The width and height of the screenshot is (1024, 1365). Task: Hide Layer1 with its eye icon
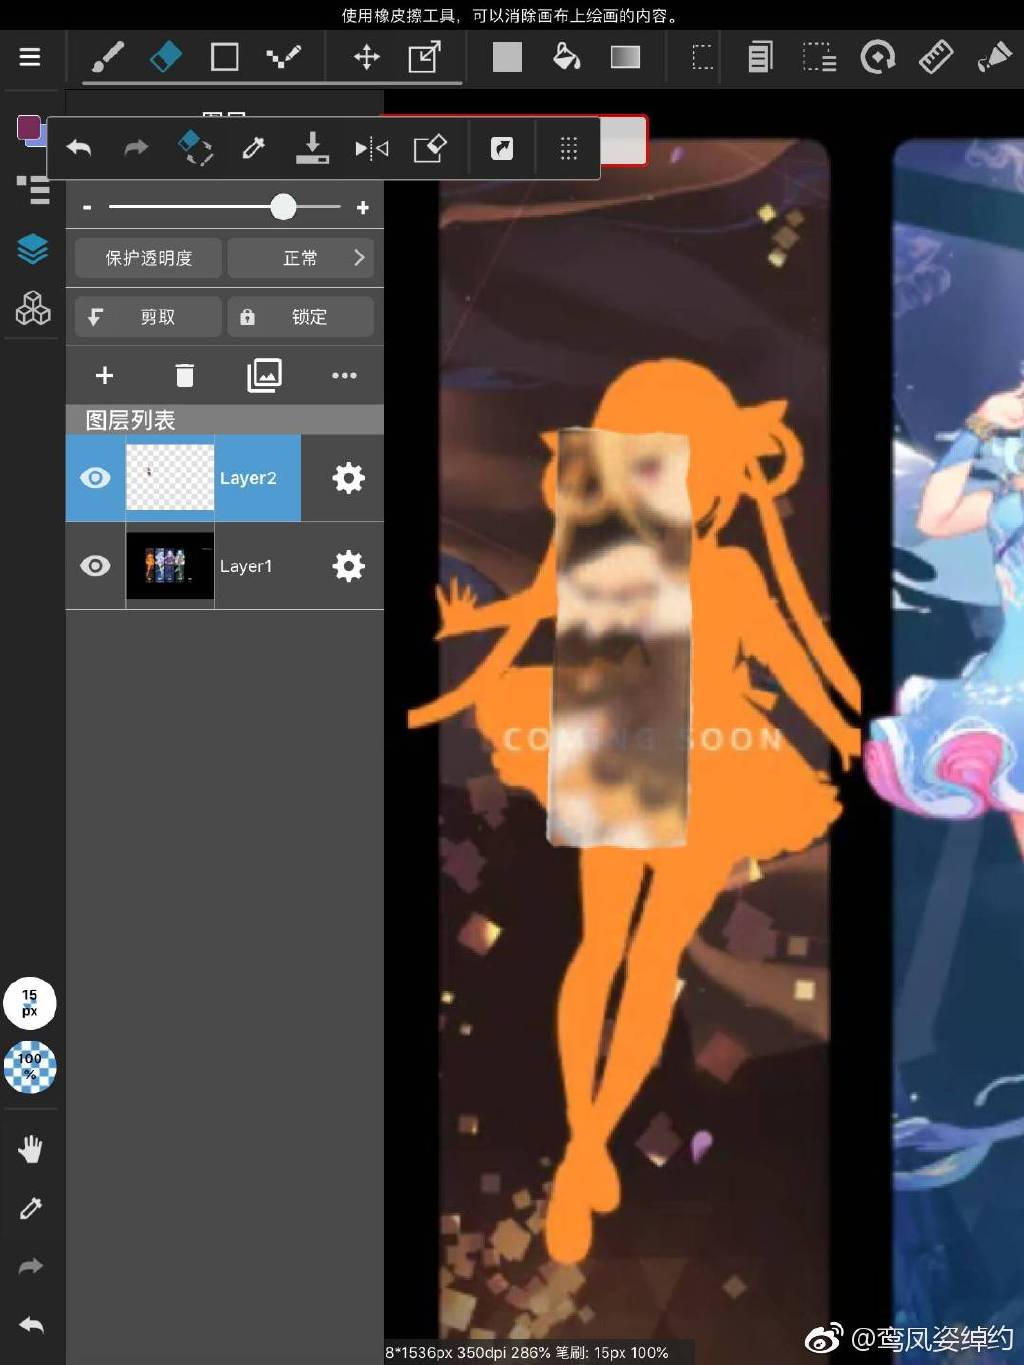95,566
